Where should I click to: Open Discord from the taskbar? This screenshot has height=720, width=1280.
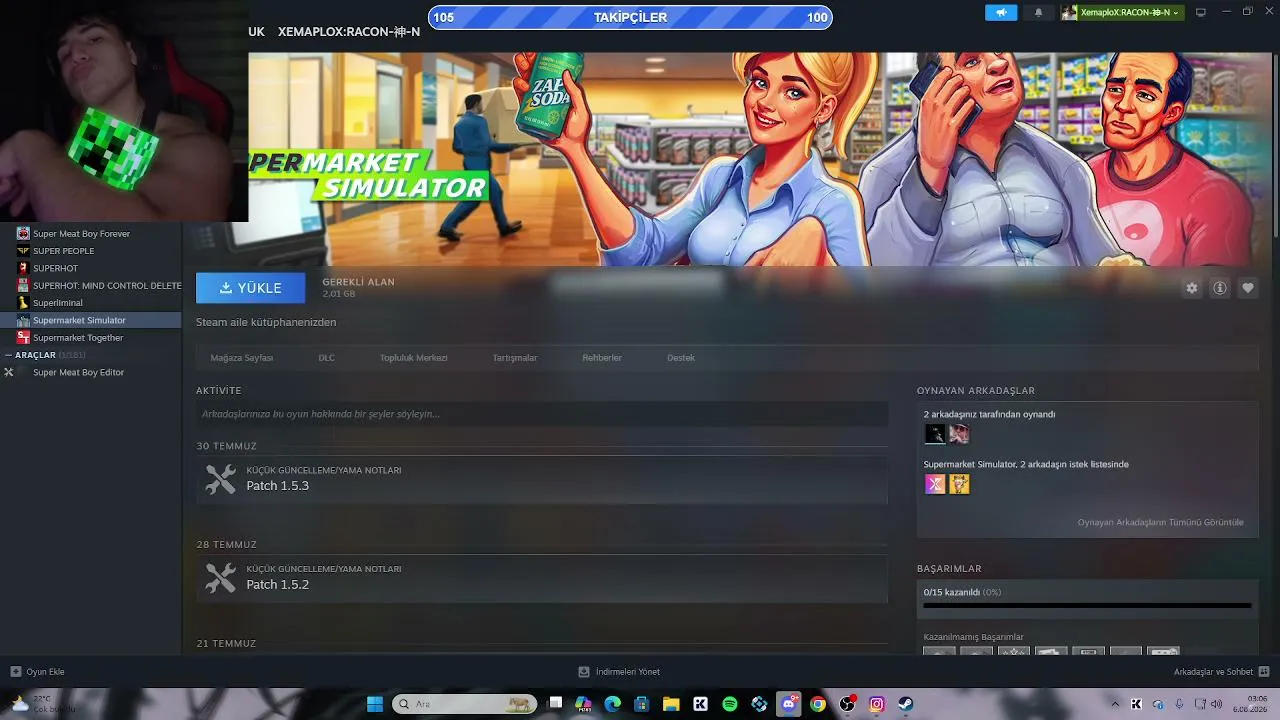pyautogui.click(x=789, y=704)
